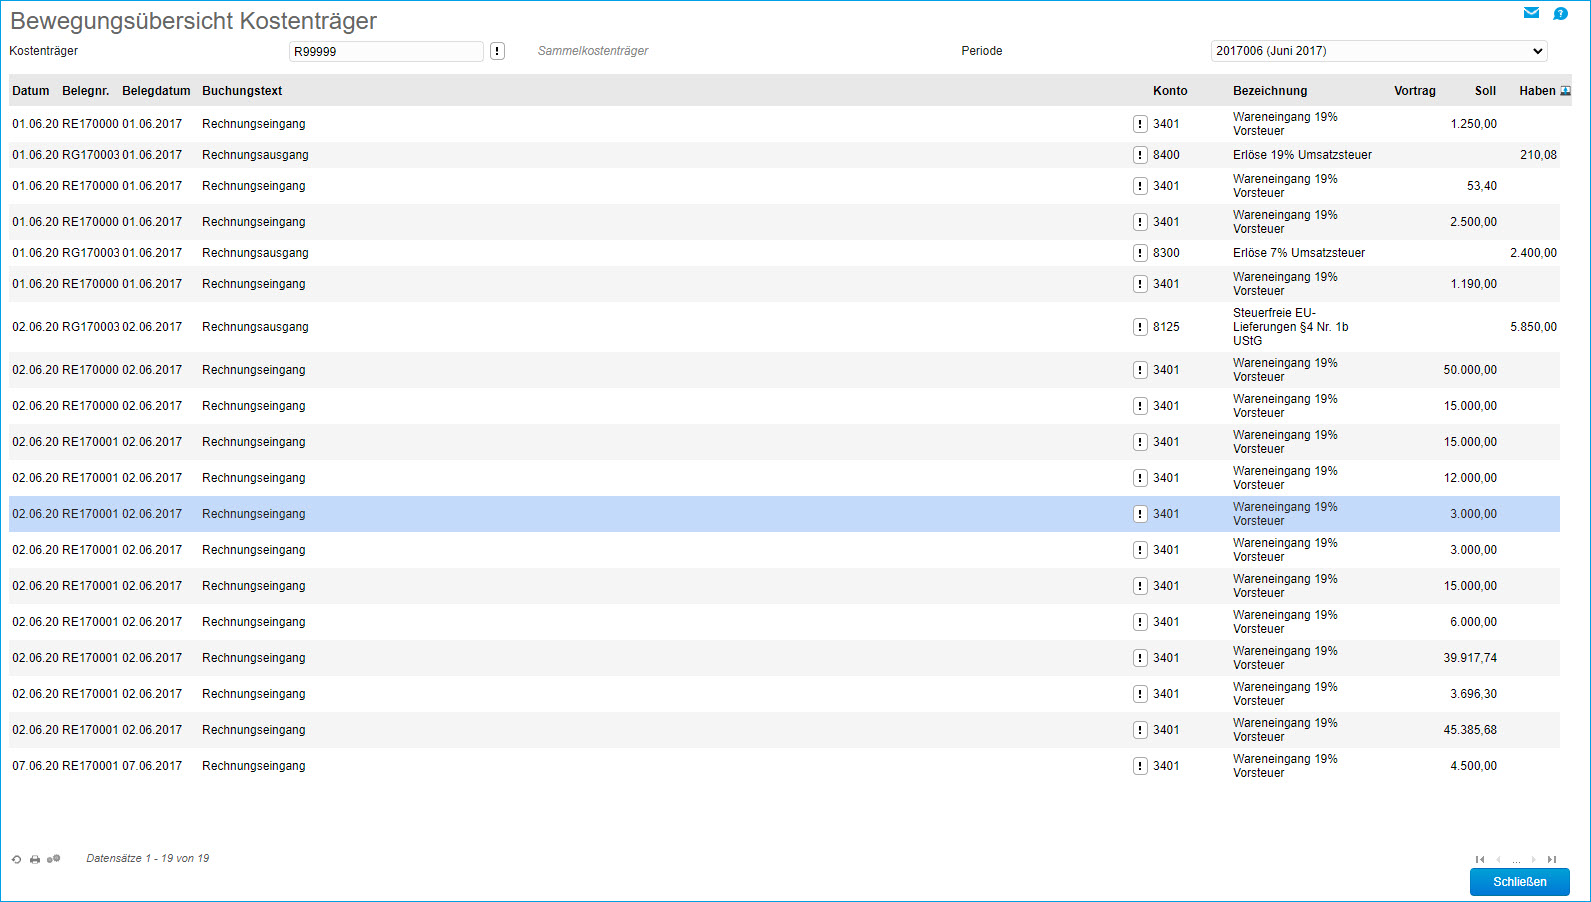Open the gears settings icon in footer

coord(54,859)
